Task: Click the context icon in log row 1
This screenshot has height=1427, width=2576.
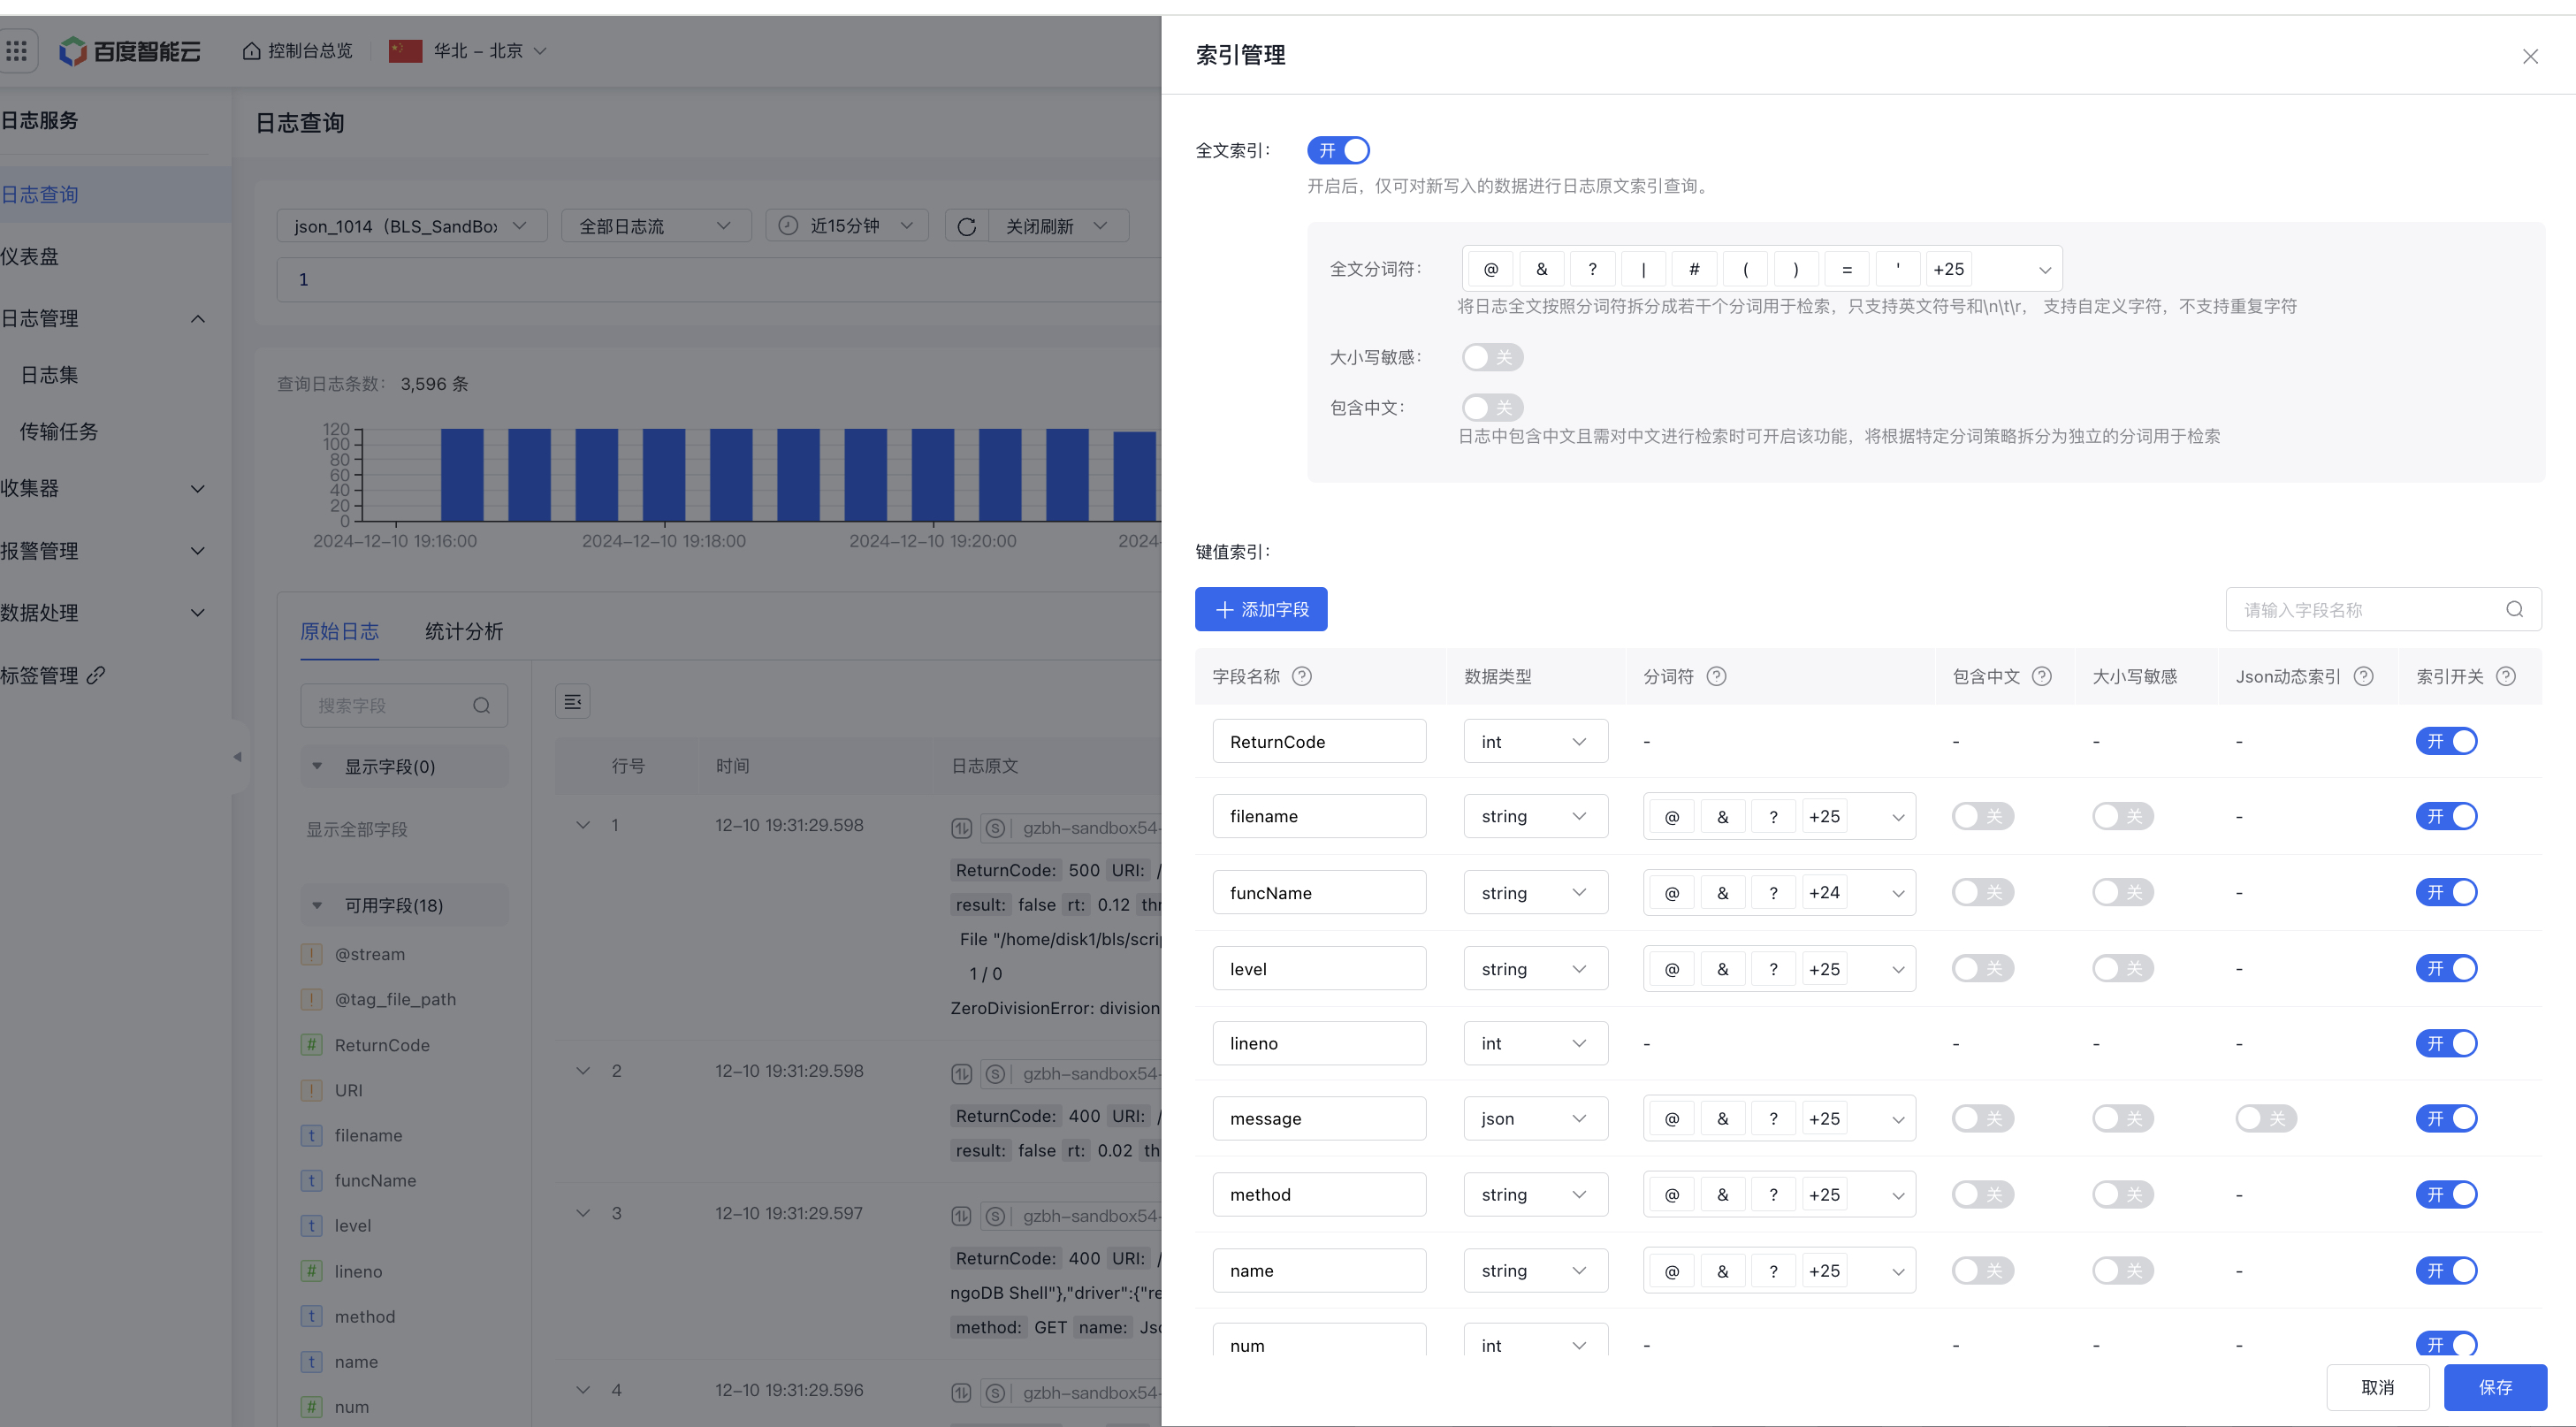Action: point(961,828)
